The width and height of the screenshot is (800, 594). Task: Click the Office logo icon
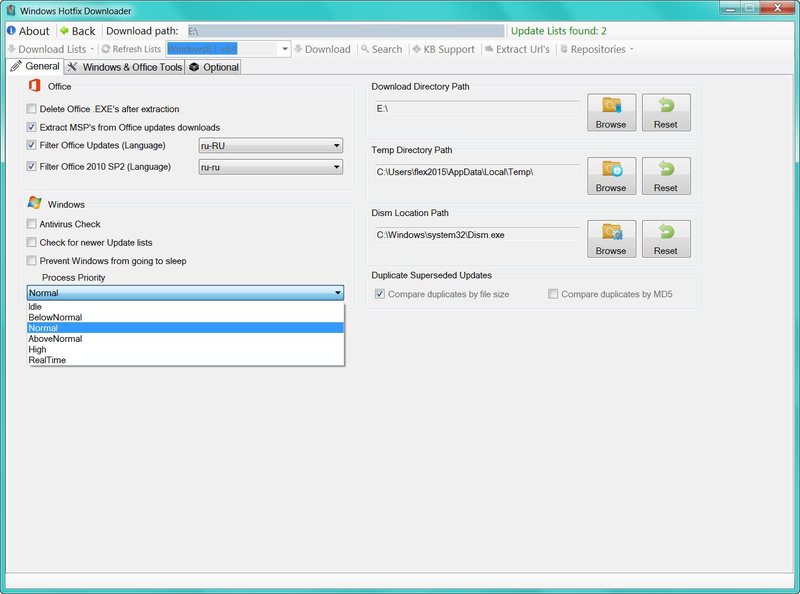pos(35,86)
